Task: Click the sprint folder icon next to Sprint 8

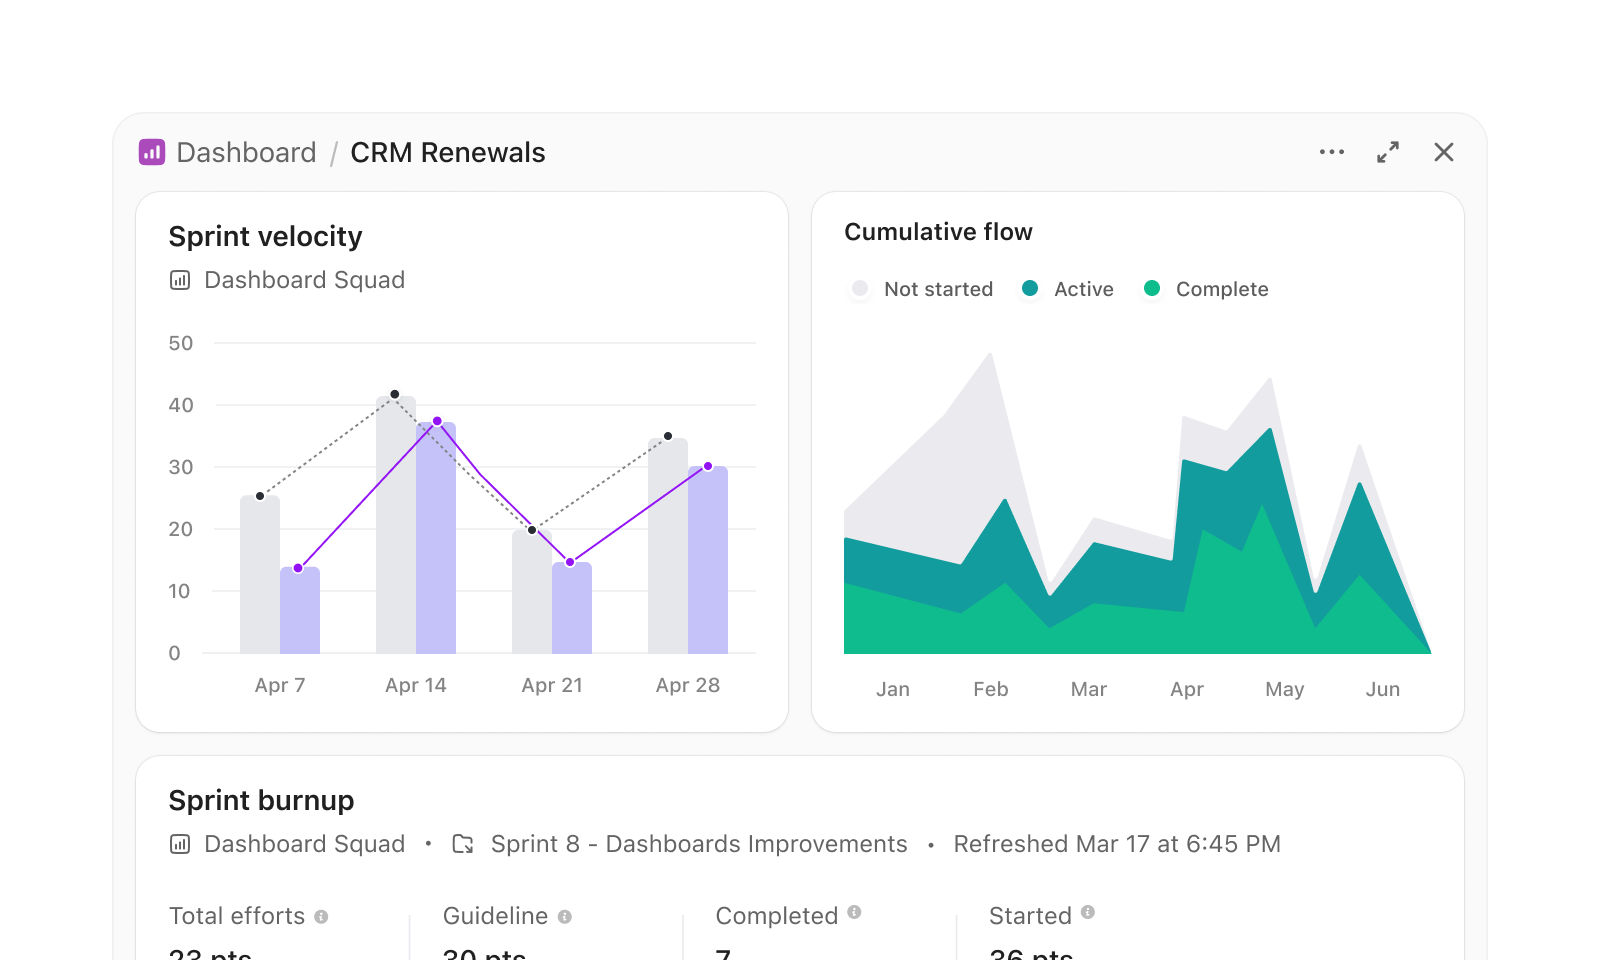Action: click(x=462, y=844)
